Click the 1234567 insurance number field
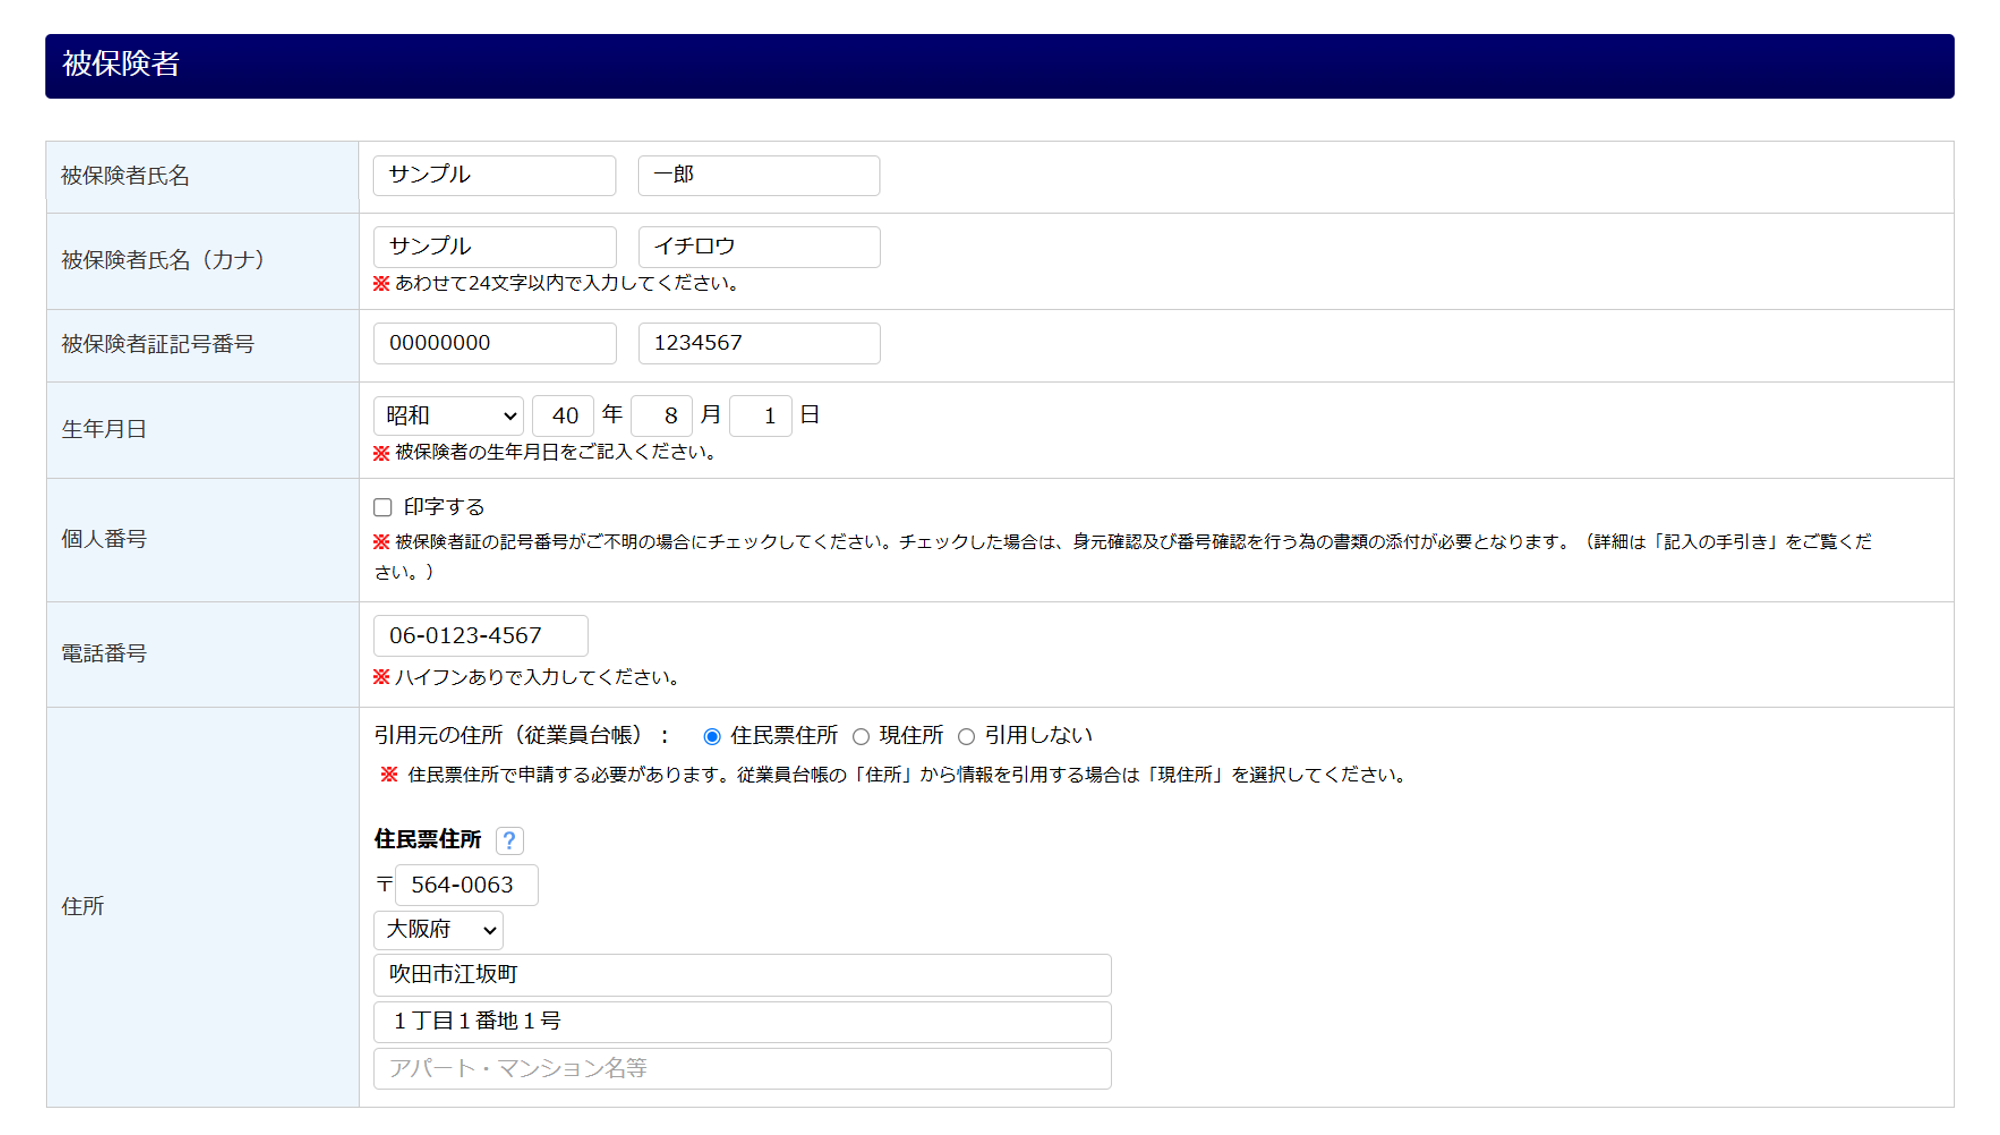This screenshot has height=1135, width=2000. point(759,343)
